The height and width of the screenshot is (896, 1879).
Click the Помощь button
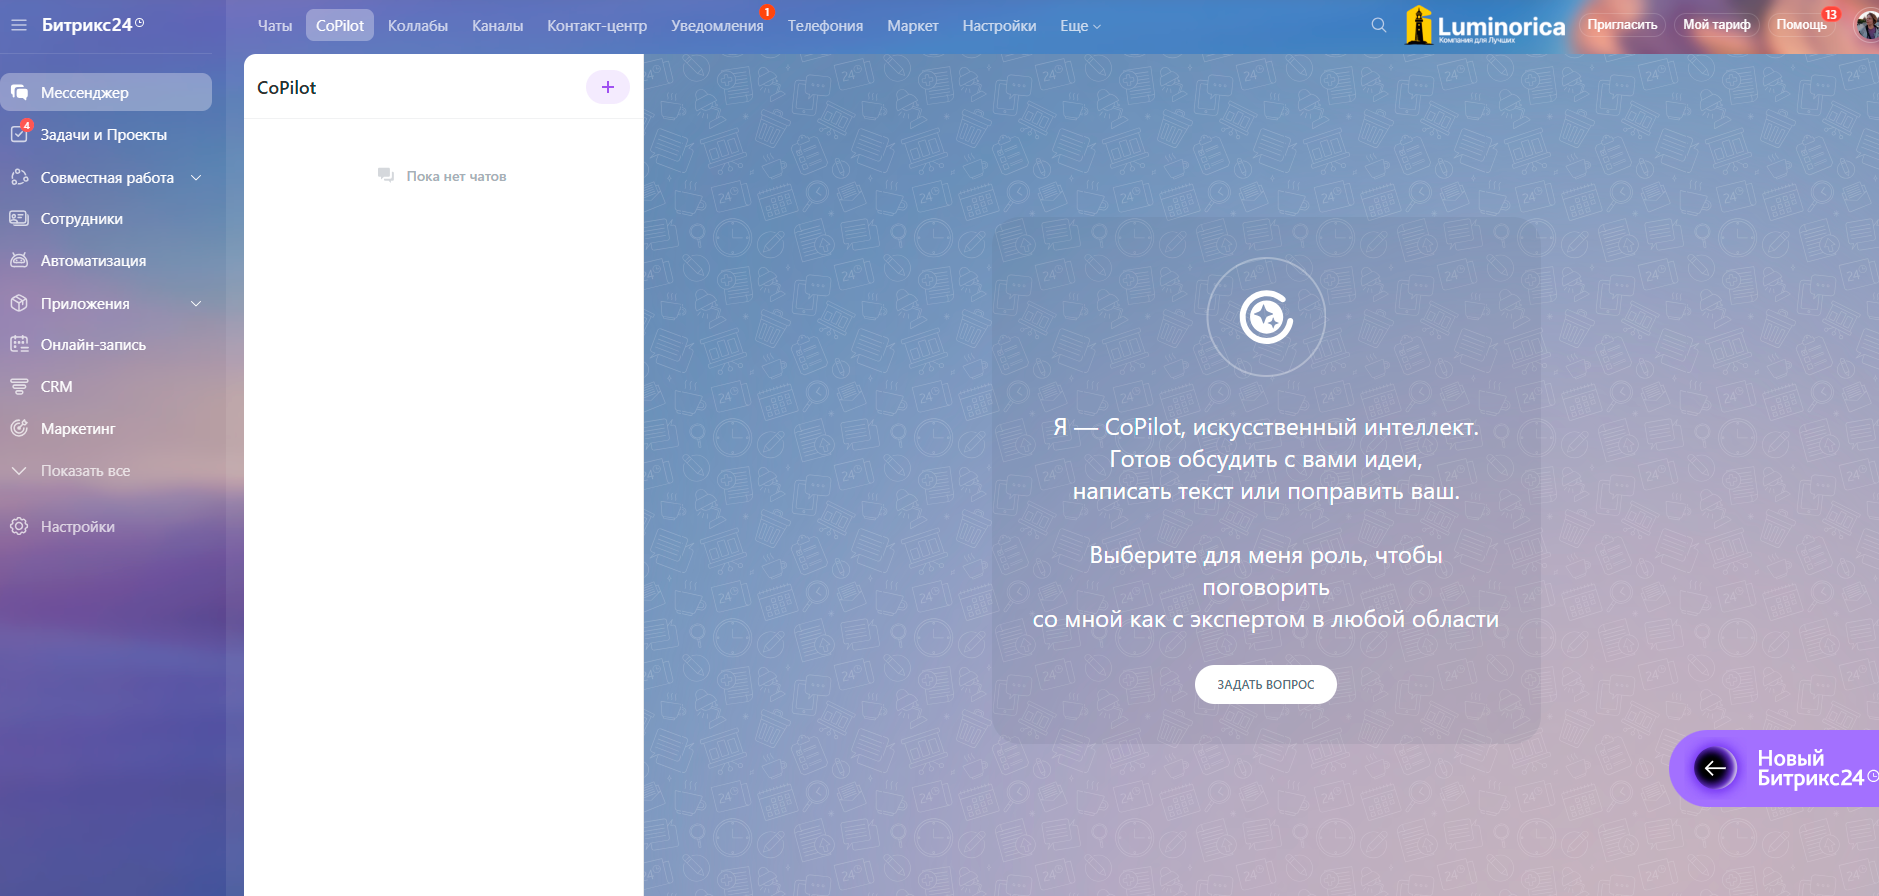[x=1802, y=25]
